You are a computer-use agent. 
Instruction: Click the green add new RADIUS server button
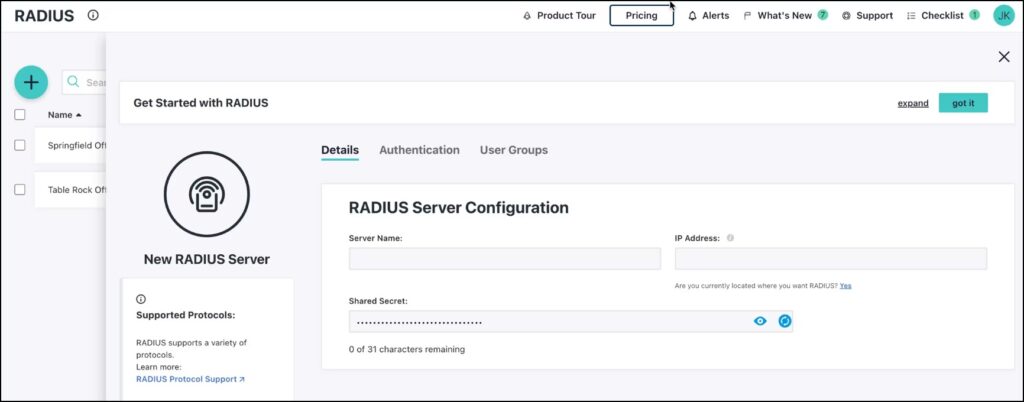click(x=31, y=82)
